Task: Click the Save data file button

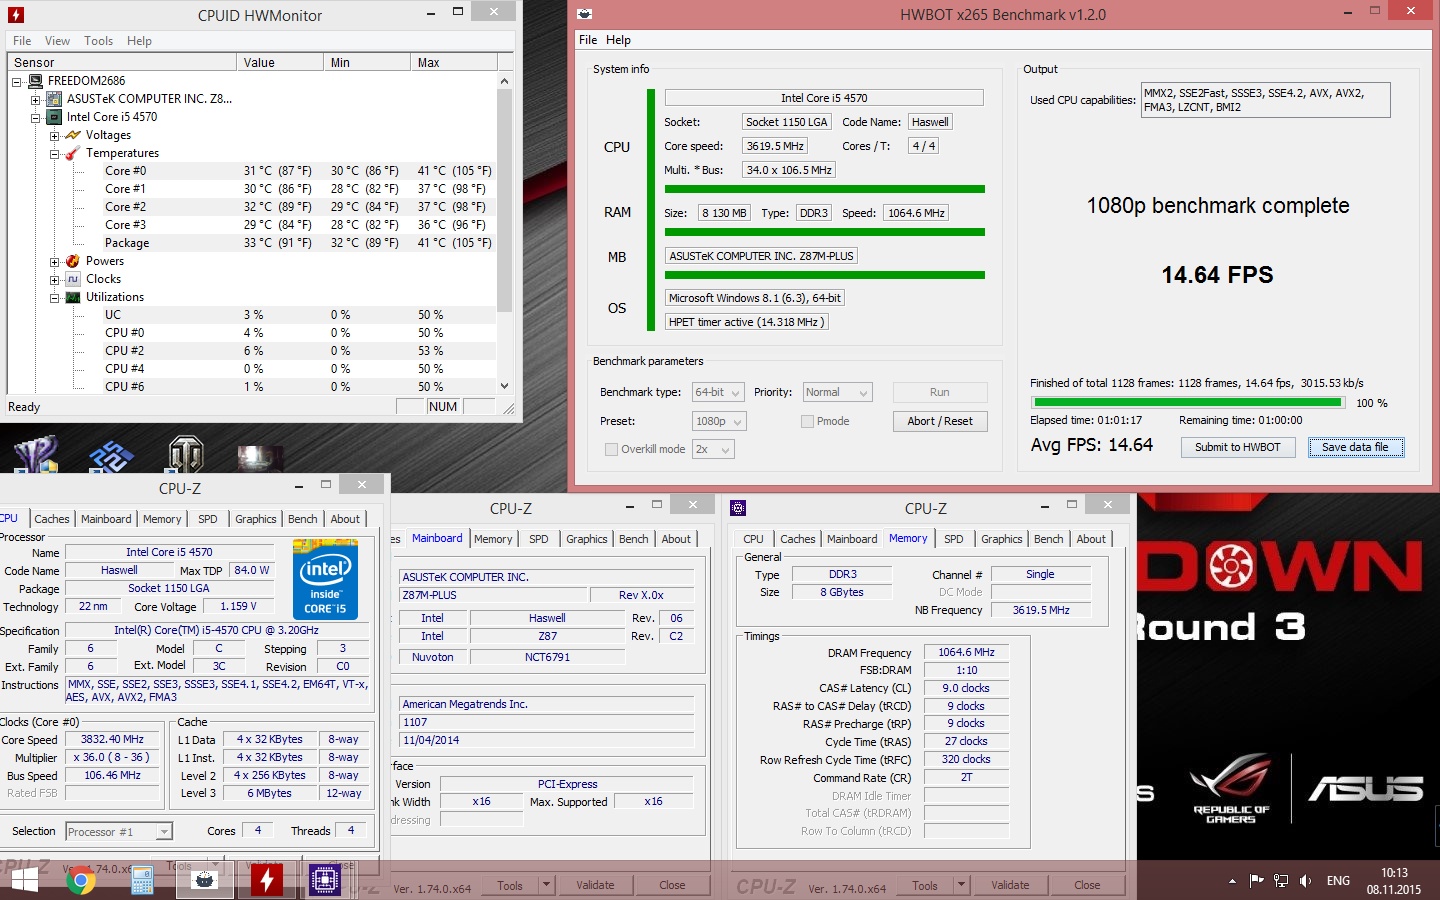Action: [1355, 447]
